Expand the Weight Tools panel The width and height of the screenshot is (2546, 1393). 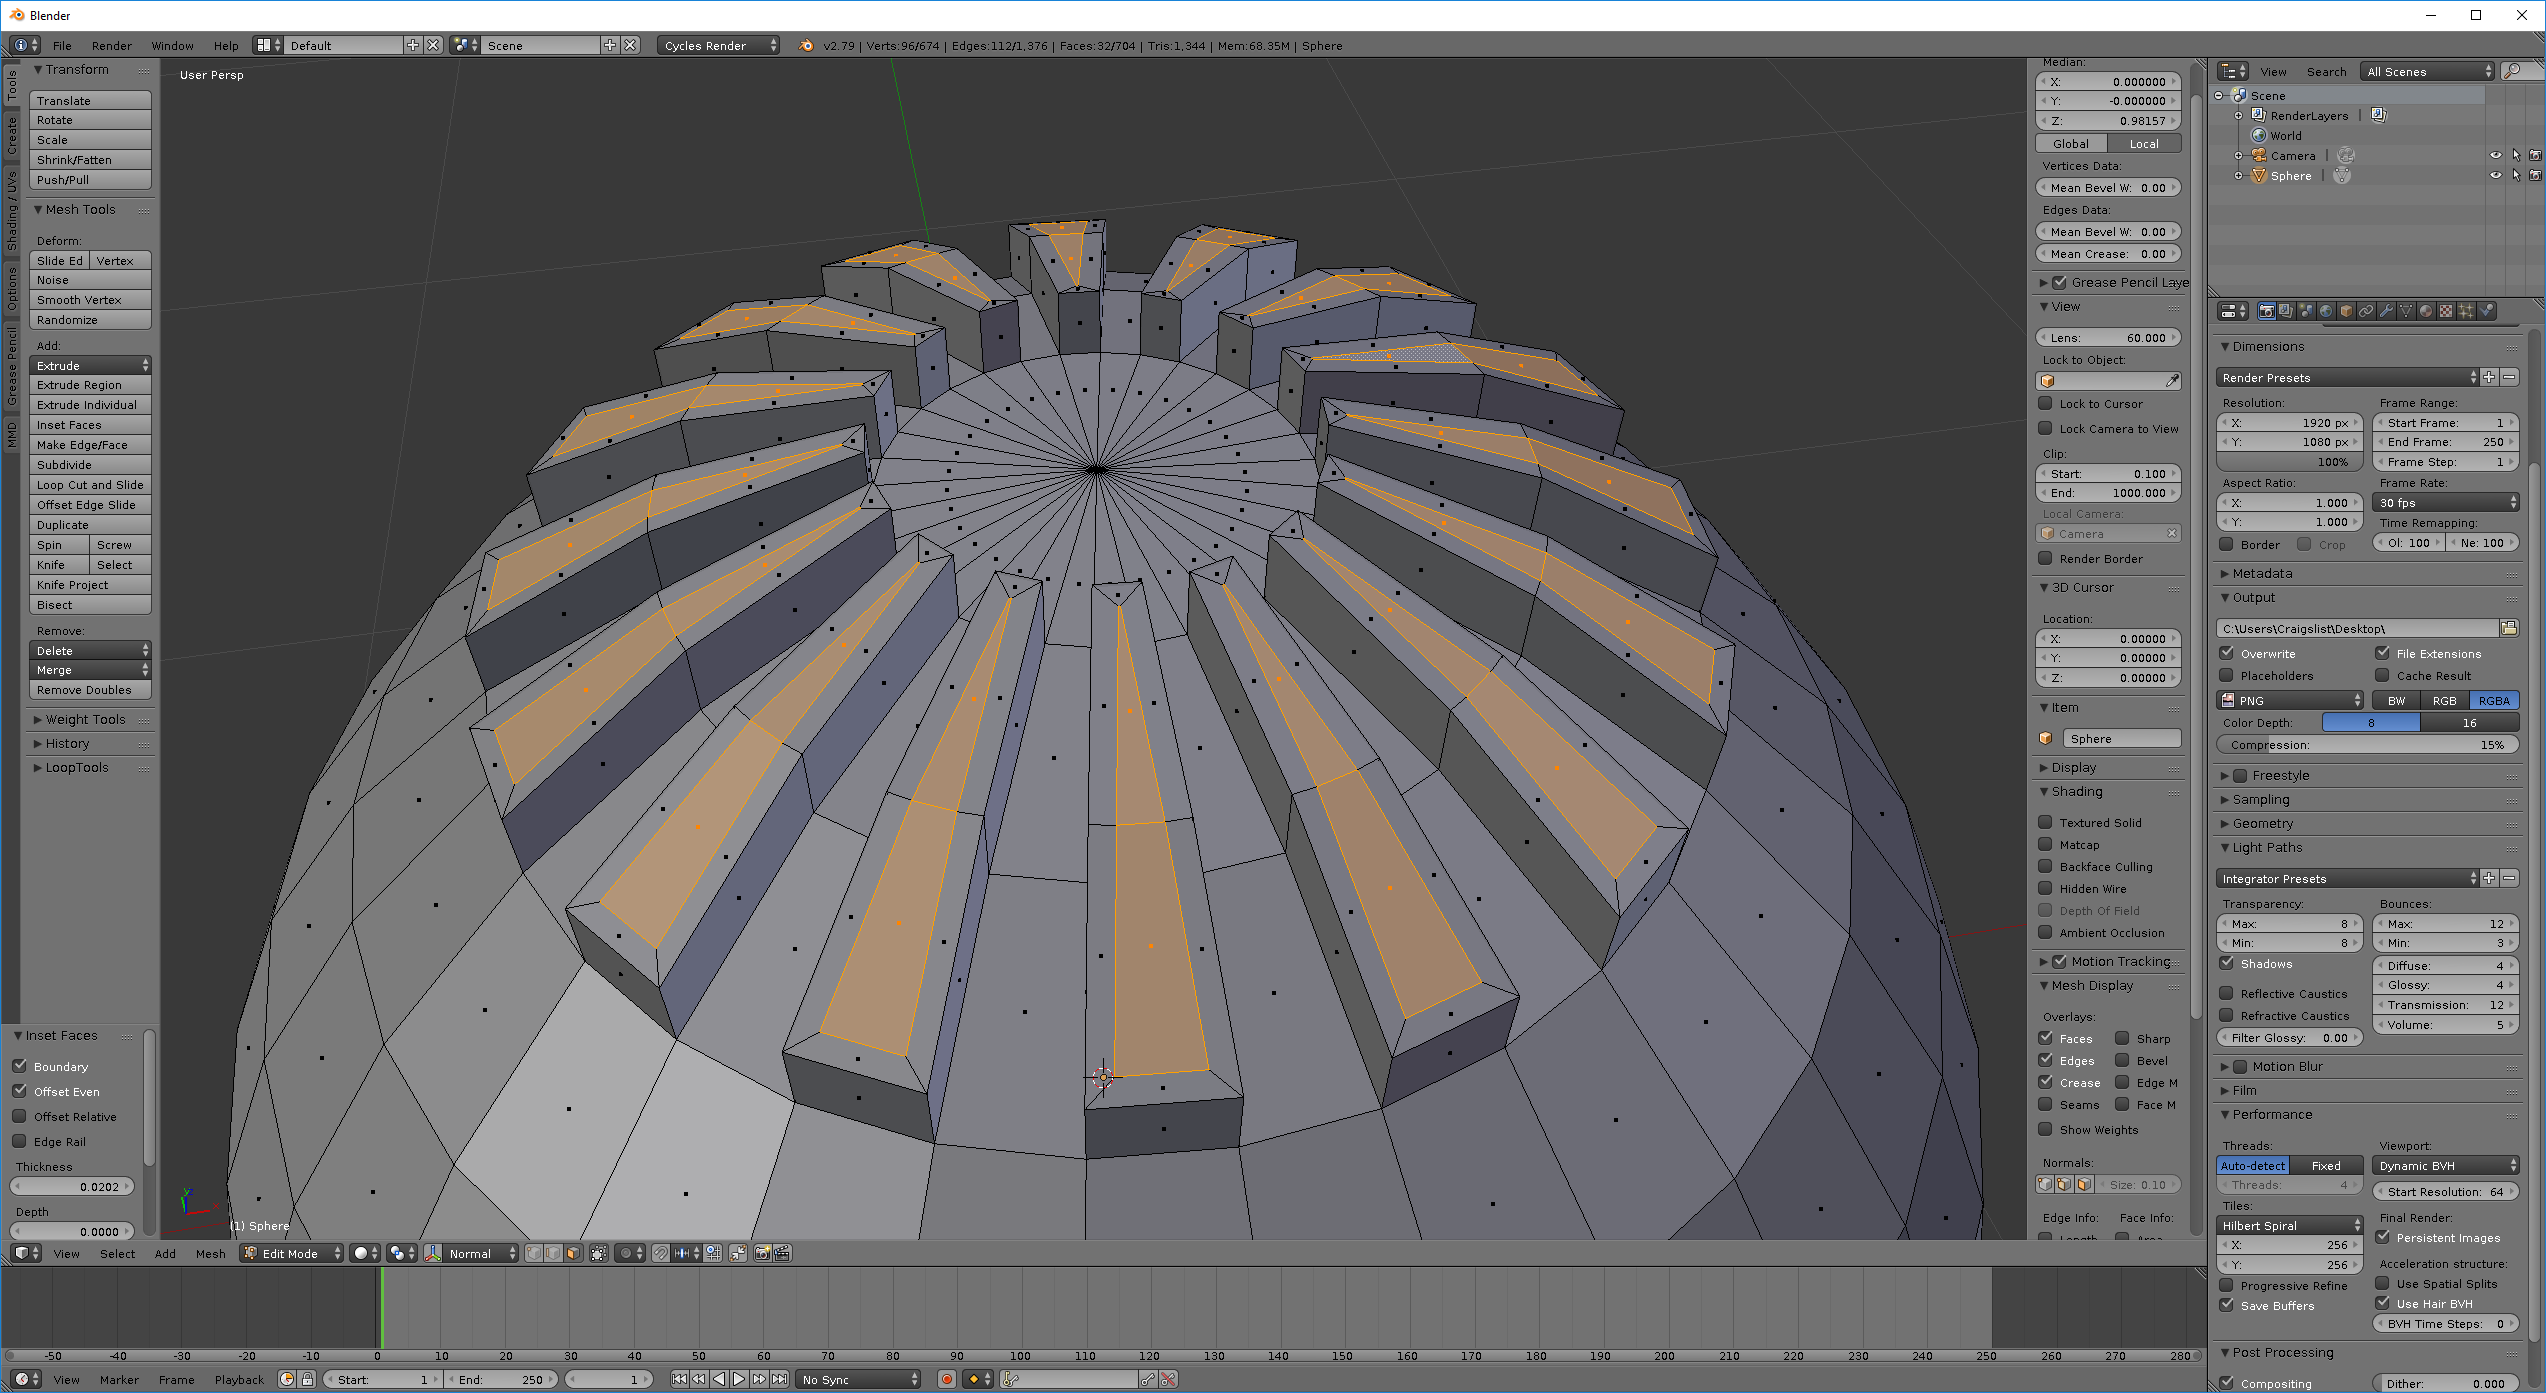point(85,719)
